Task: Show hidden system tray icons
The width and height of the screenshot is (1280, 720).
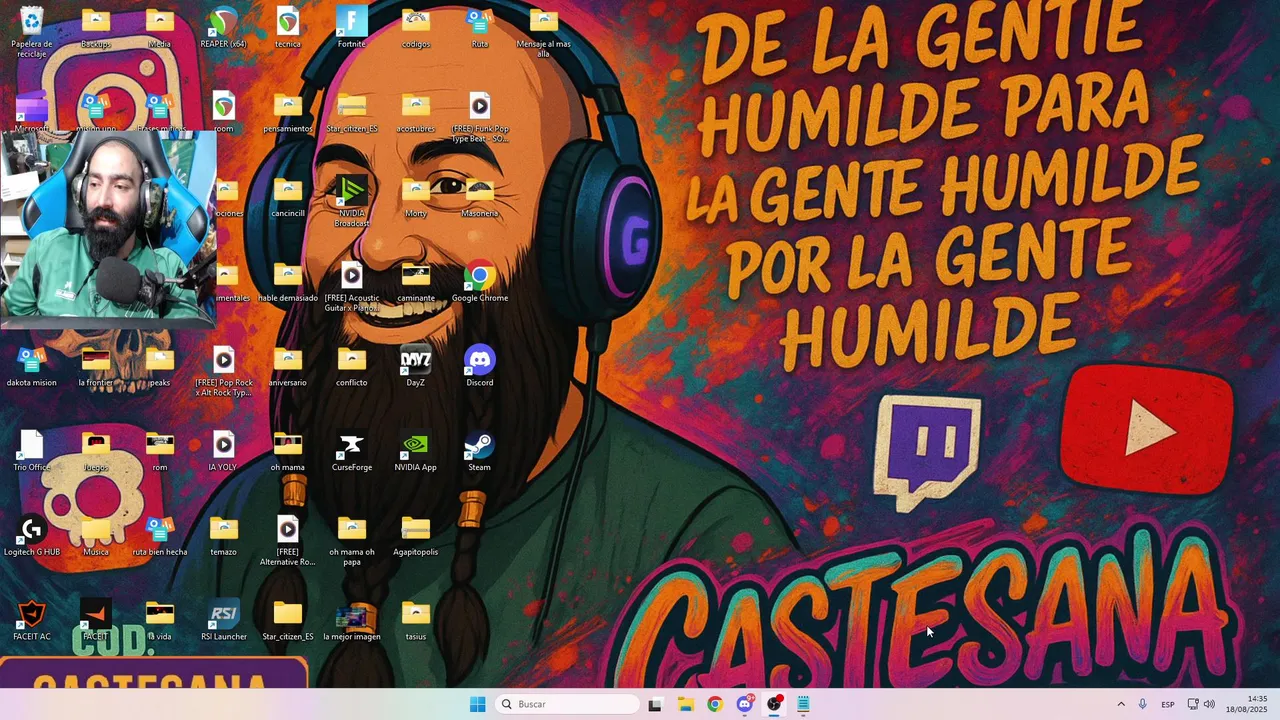Action: click(x=1121, y=704)
